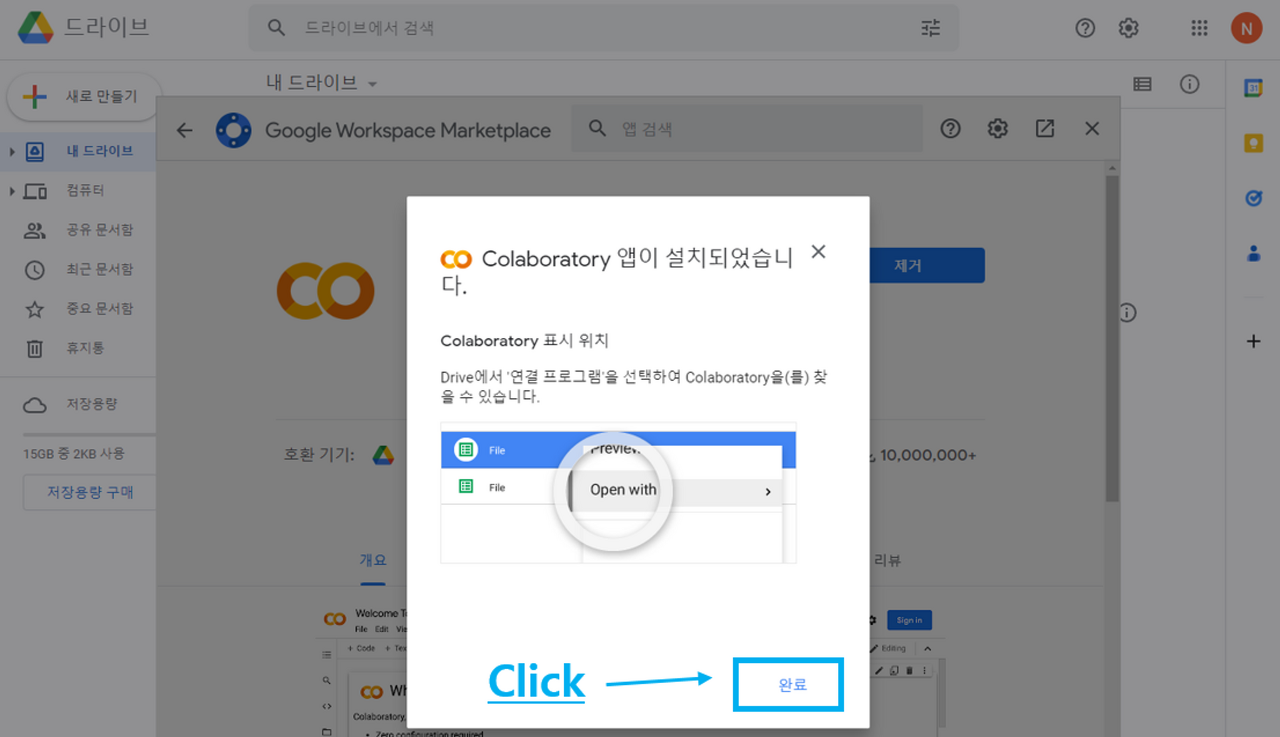Click the 드라이브에서 검색 search box
1280x737 pixels.
tap(603, 28)
